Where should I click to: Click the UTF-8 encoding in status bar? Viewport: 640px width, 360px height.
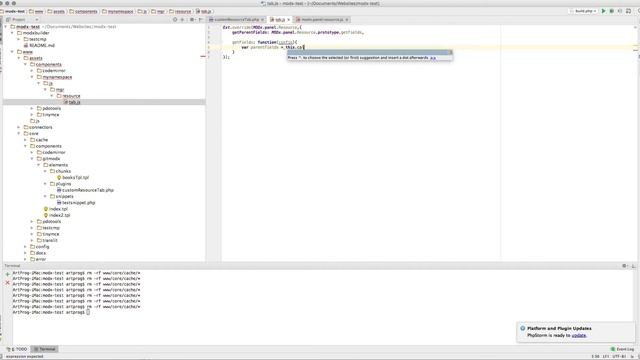point(618,356)
